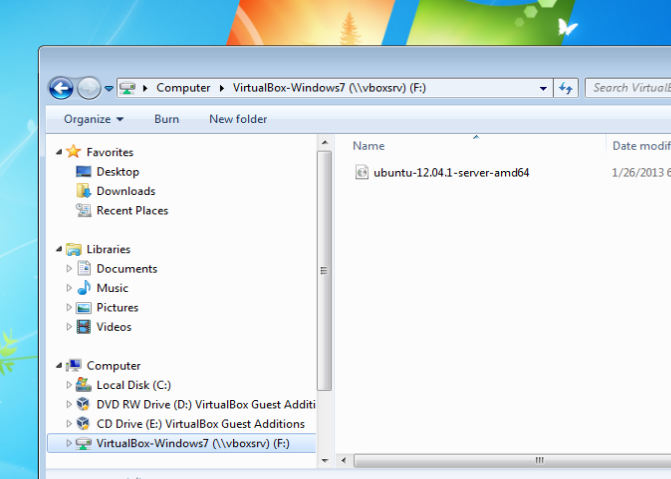Click the Pictures library icon
This screenshot has width=671, height=479.
(83, 307)
